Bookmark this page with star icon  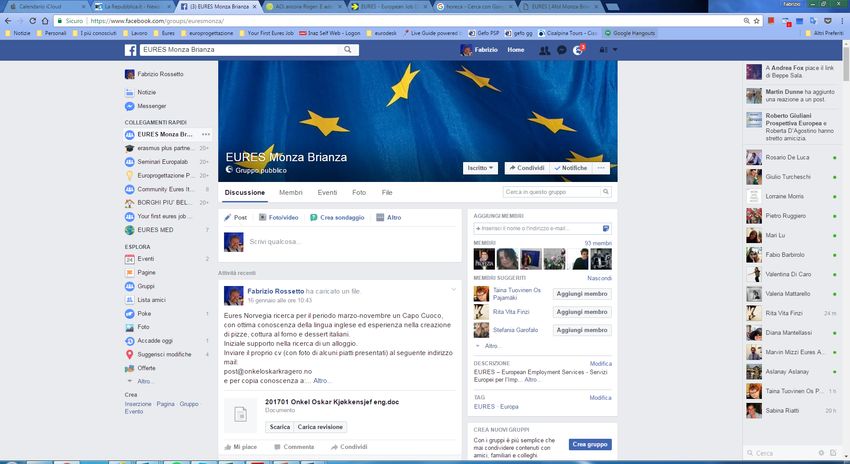(756, 21)
